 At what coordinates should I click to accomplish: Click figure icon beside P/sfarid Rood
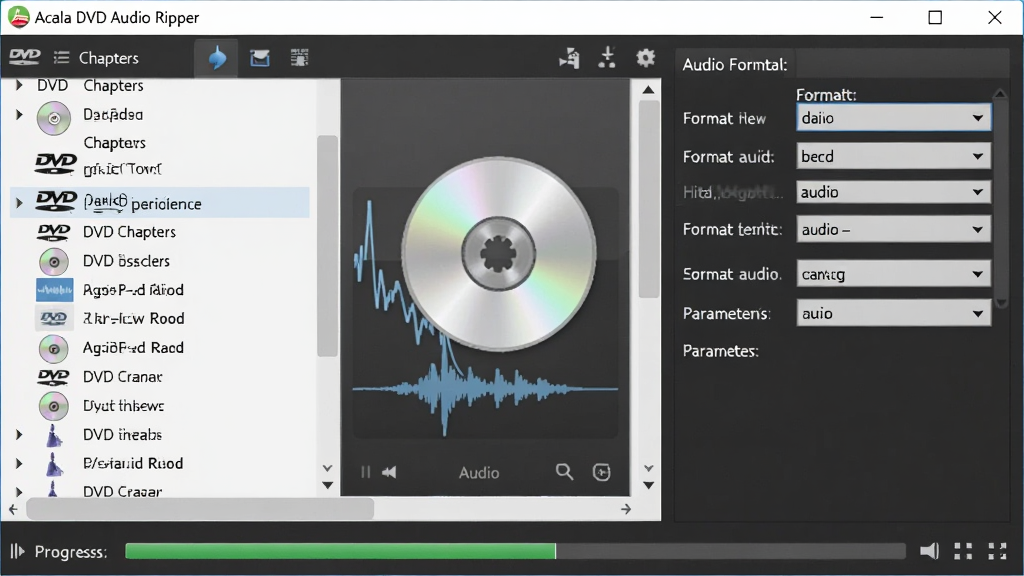[x=54, y=464]
